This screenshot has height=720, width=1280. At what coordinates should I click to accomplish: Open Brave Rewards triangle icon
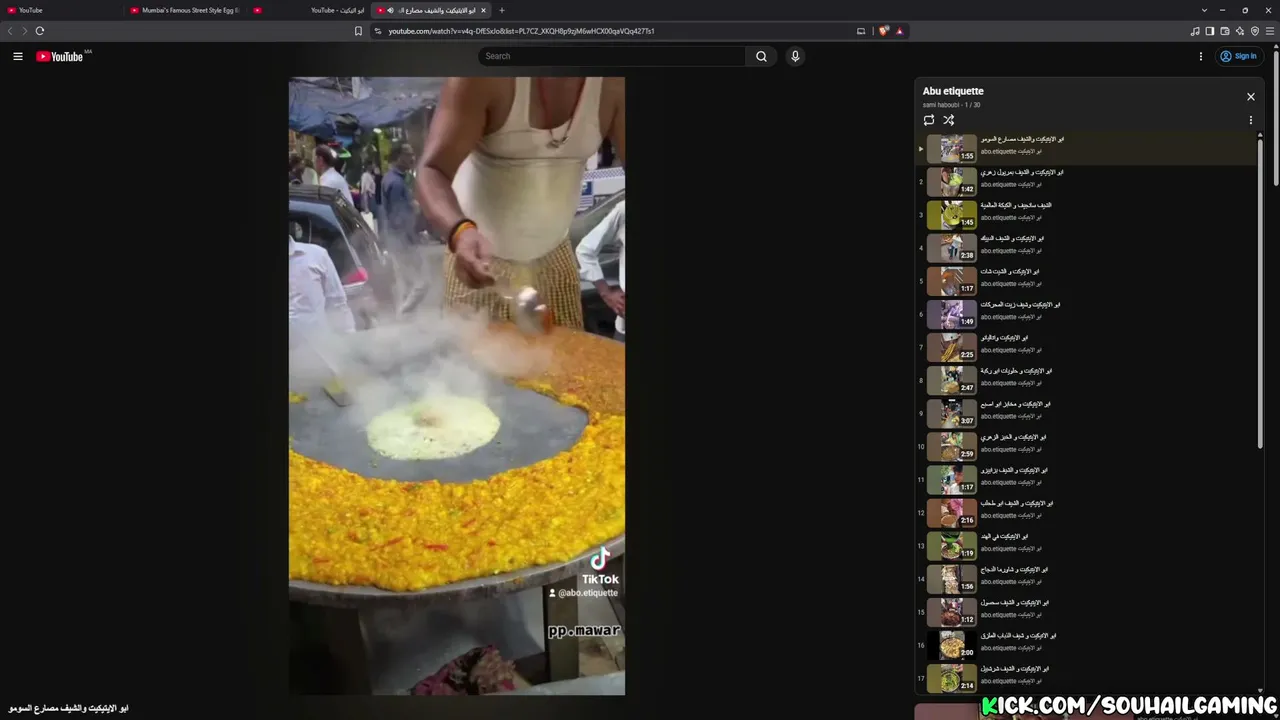pyautogui.click(x=900, y=31)
